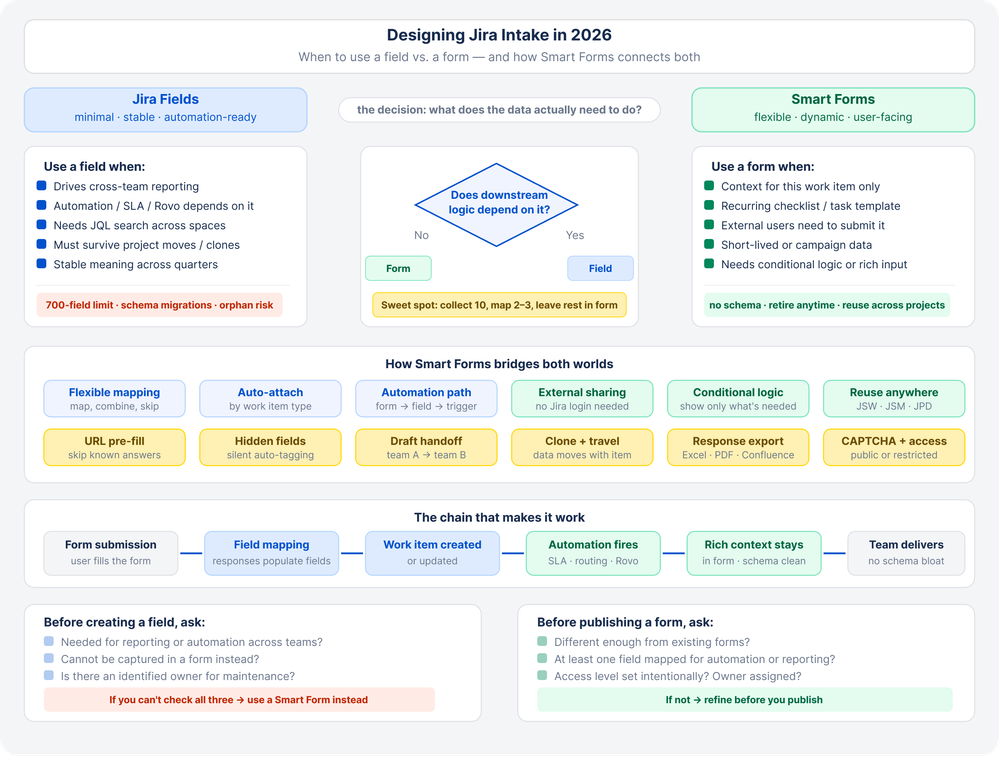Click the green Form outcome box
The image size is (999, 768).
click(398, 268)
